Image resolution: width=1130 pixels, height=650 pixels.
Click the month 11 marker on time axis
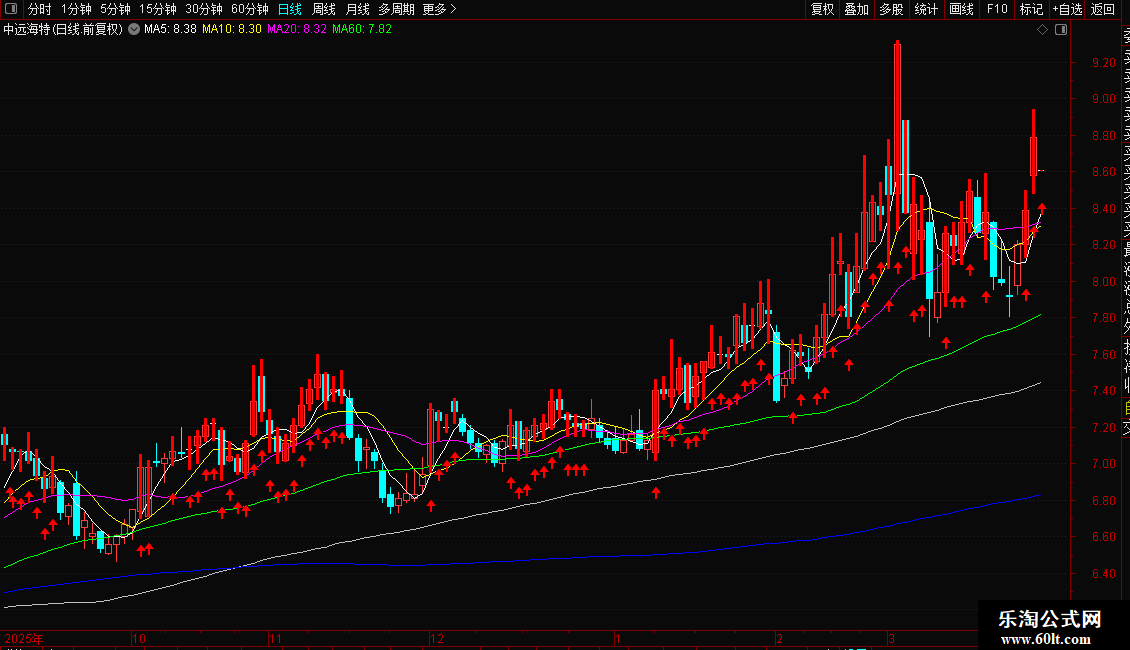tap(275, 638)
